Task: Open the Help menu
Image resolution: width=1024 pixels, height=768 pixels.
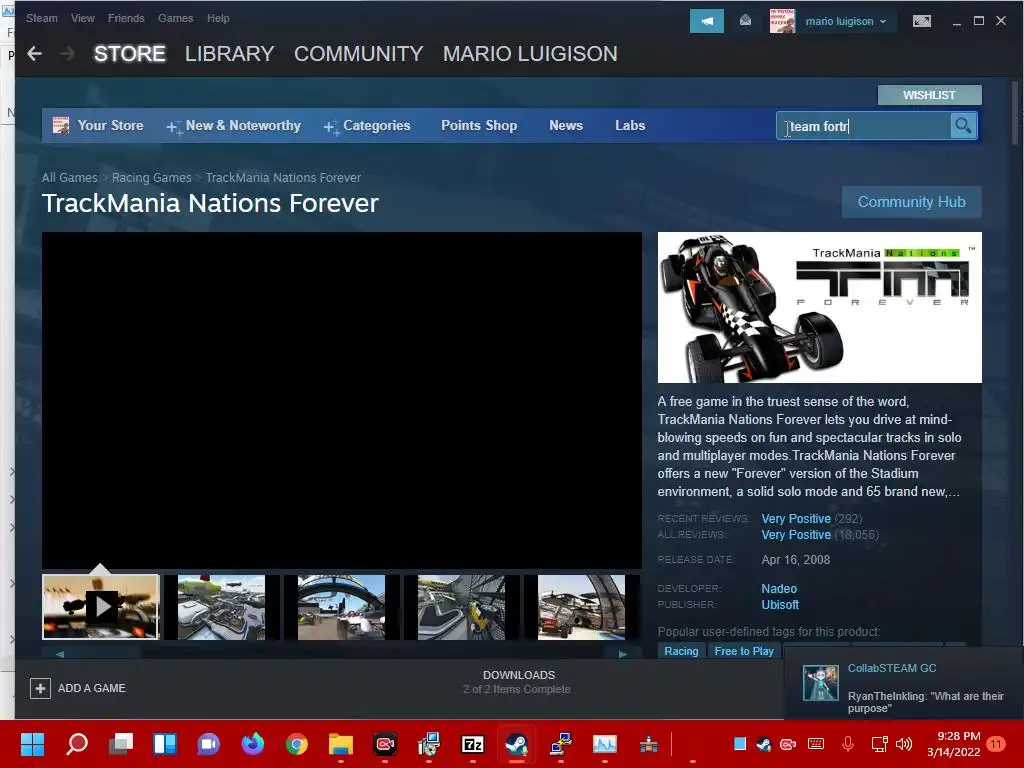Action: pyautogui.click(x=218, y=18)
